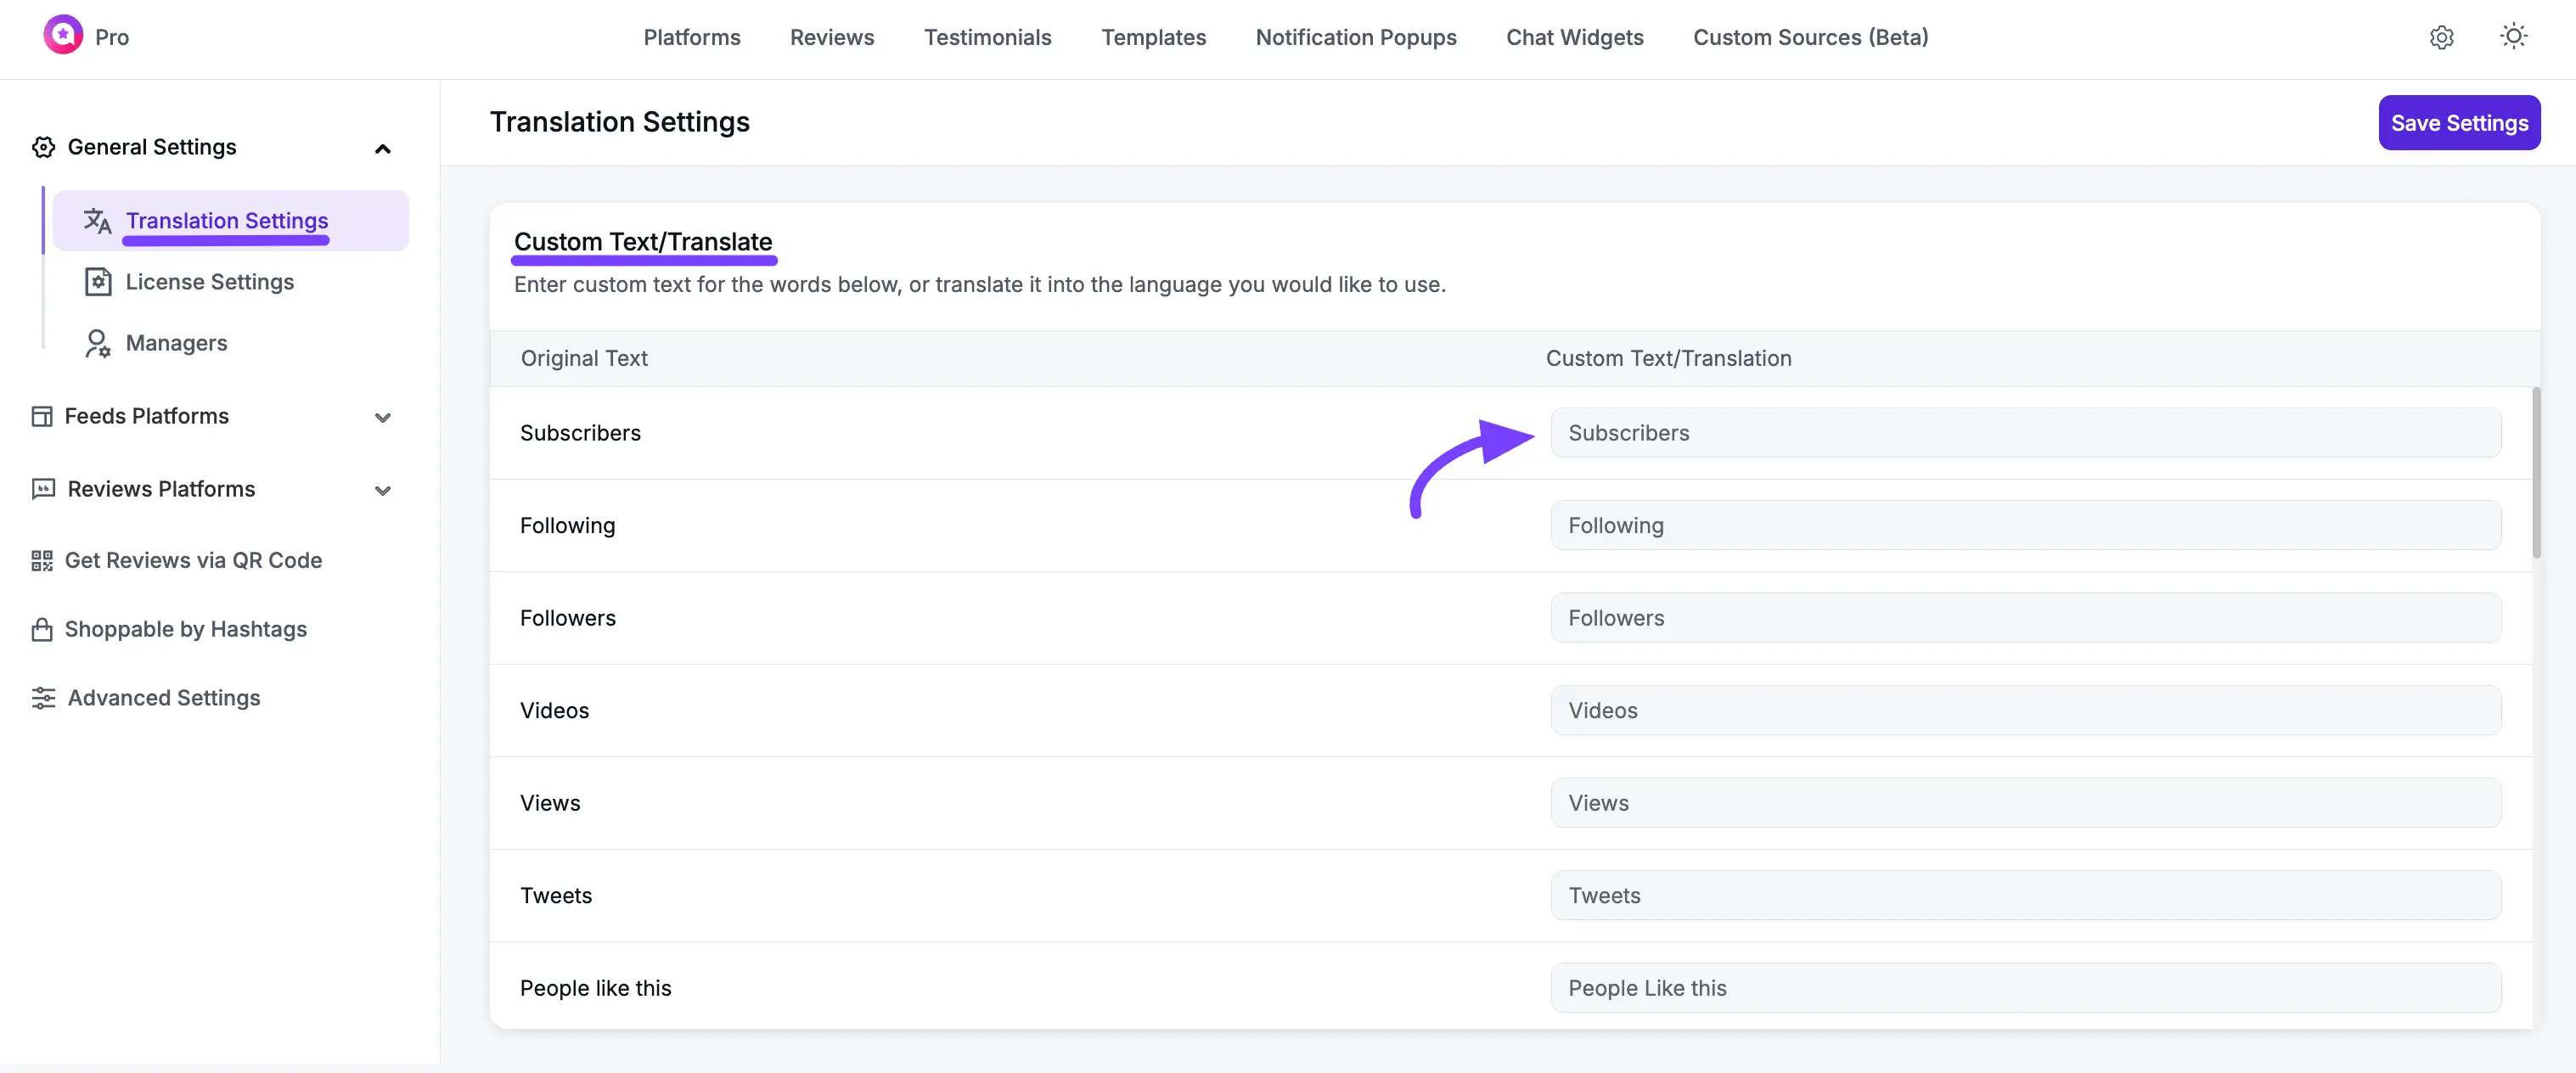This screenshot has height=1073, width=2576.
Task: Open the settings gear in top bar
Action: tap(2443, 37)
